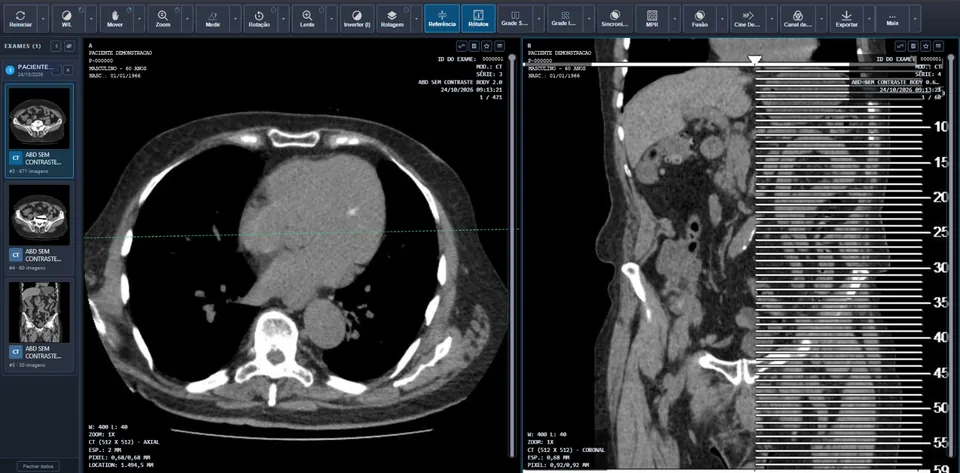The height and width of the screenshot is (473, 960).
Task: Toggle the Referência reference lines button
Action: click(442, 18)
